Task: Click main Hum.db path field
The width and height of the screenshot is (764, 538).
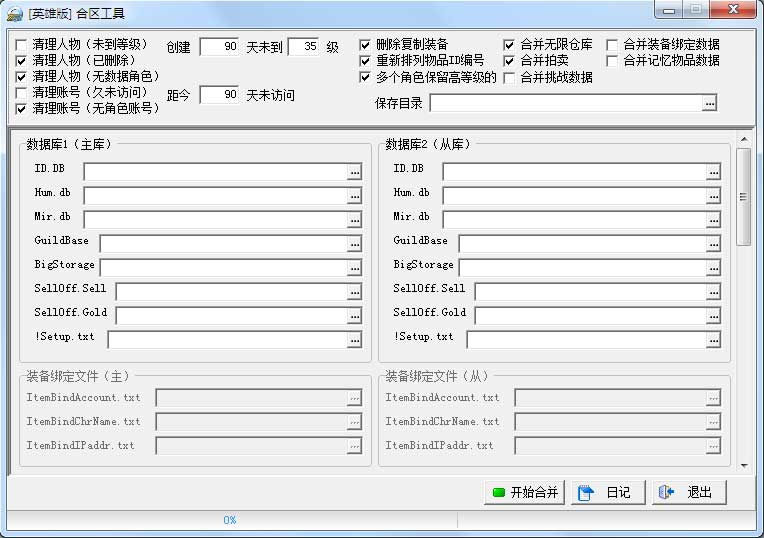Action: [x=215, y=196]
